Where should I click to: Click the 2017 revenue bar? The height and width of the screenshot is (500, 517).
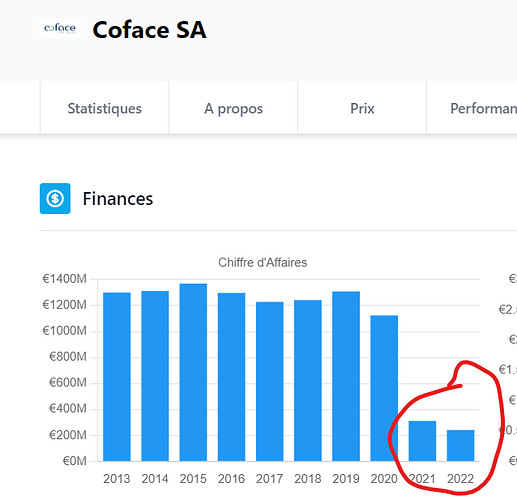point(270,382)
